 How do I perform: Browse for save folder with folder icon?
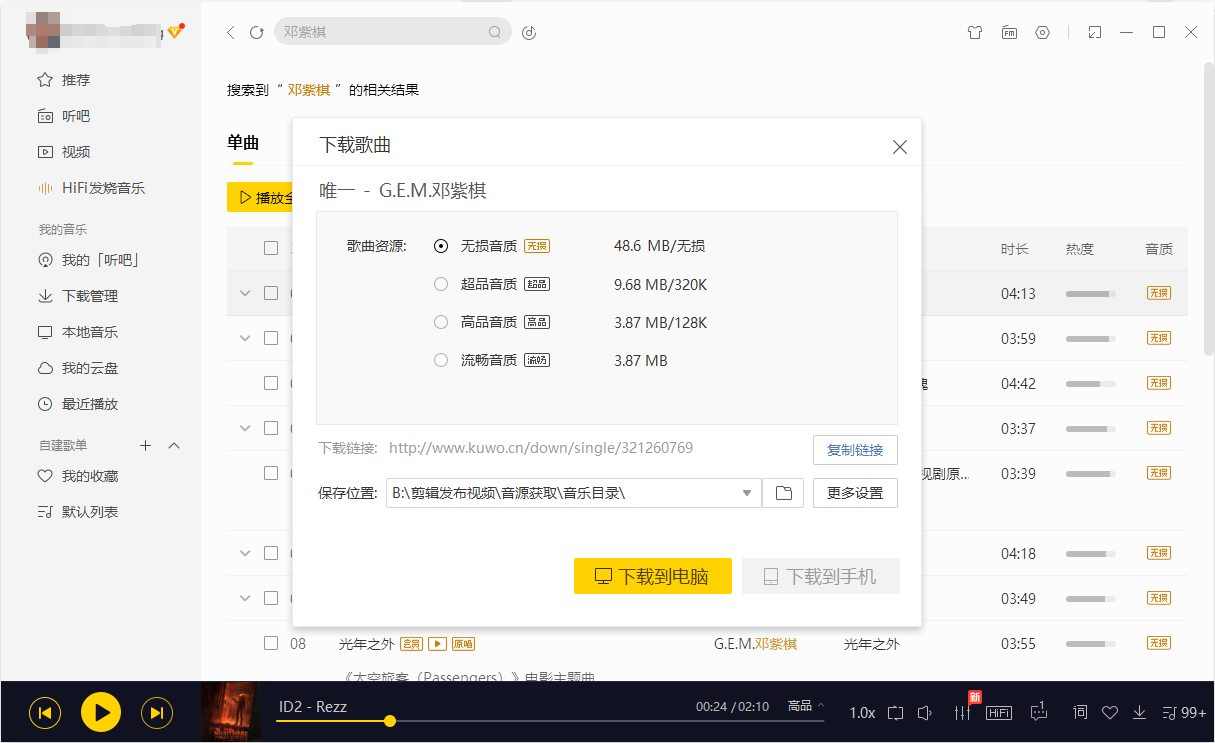(783, 493)
